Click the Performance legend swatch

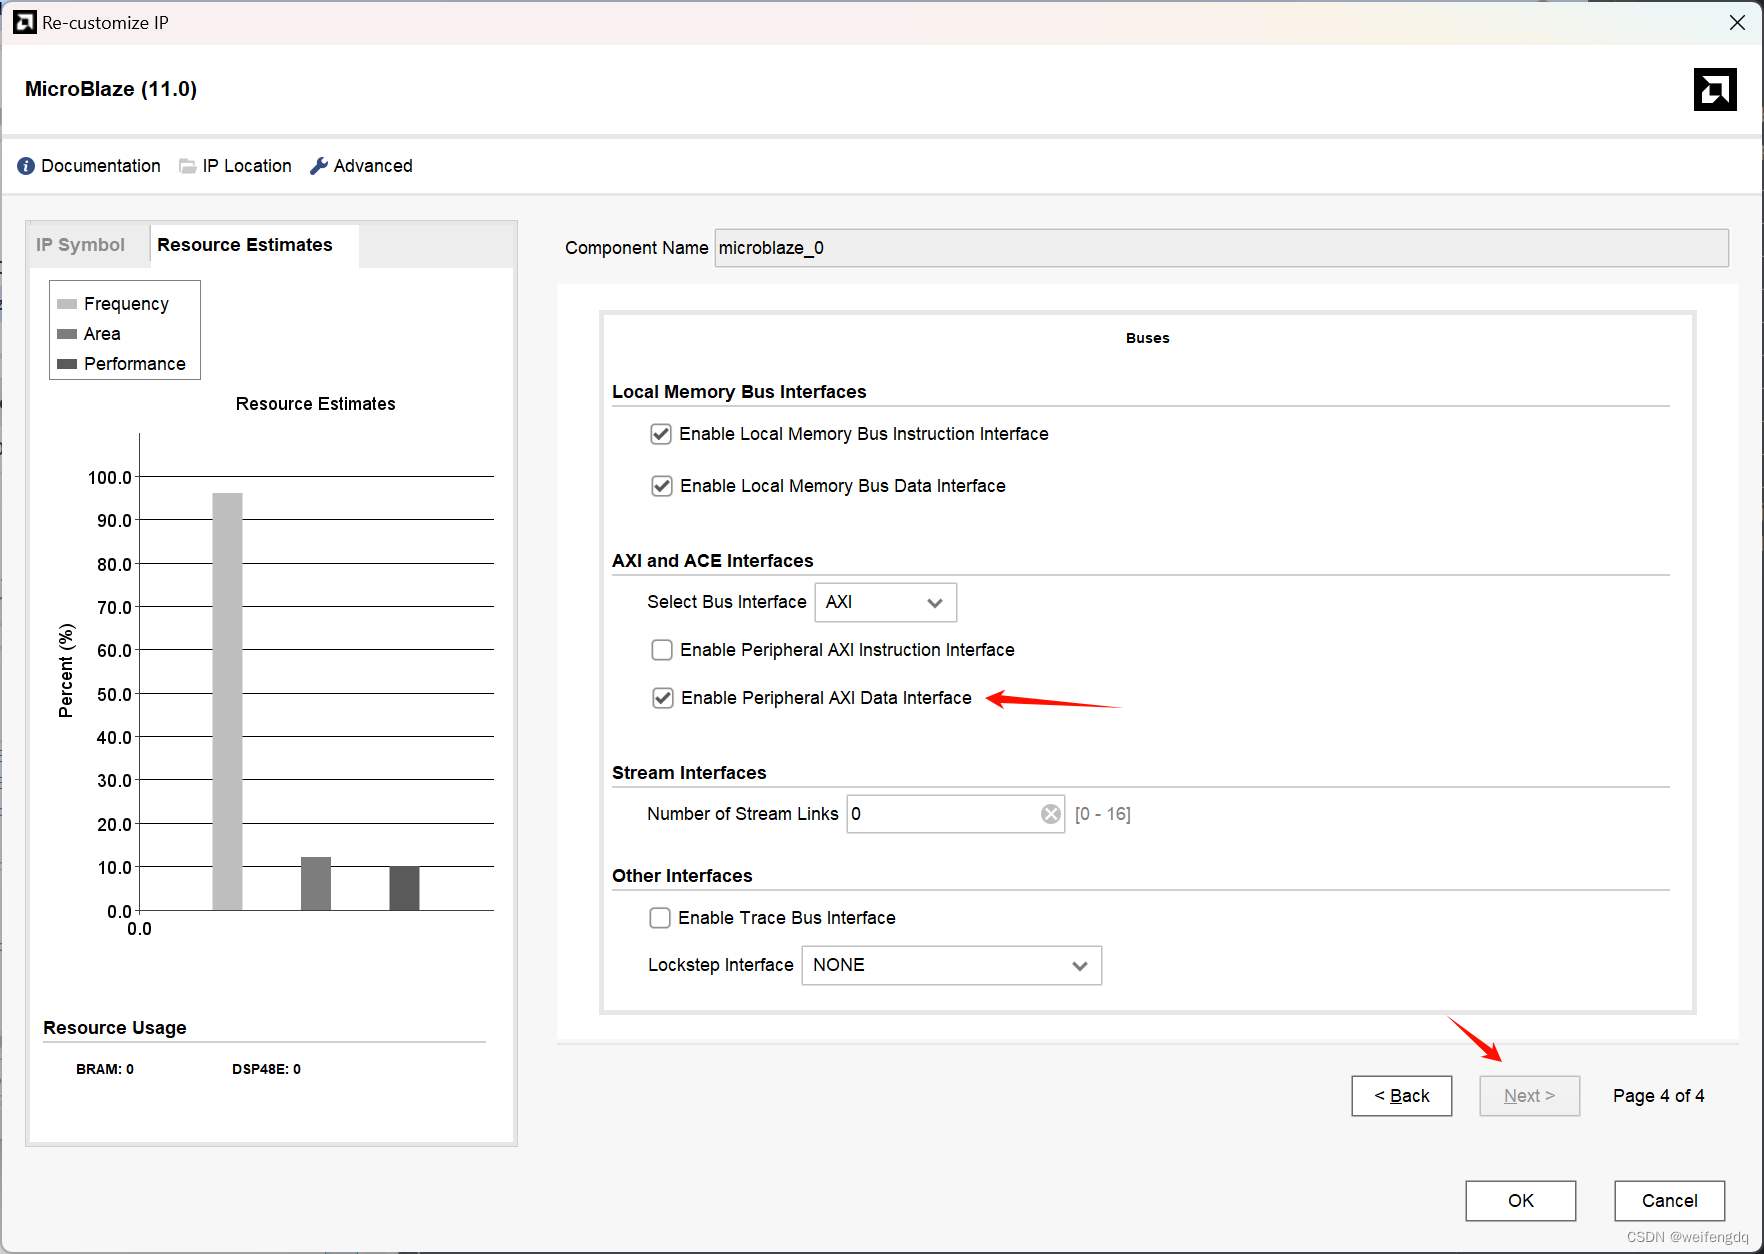(67, 364)
